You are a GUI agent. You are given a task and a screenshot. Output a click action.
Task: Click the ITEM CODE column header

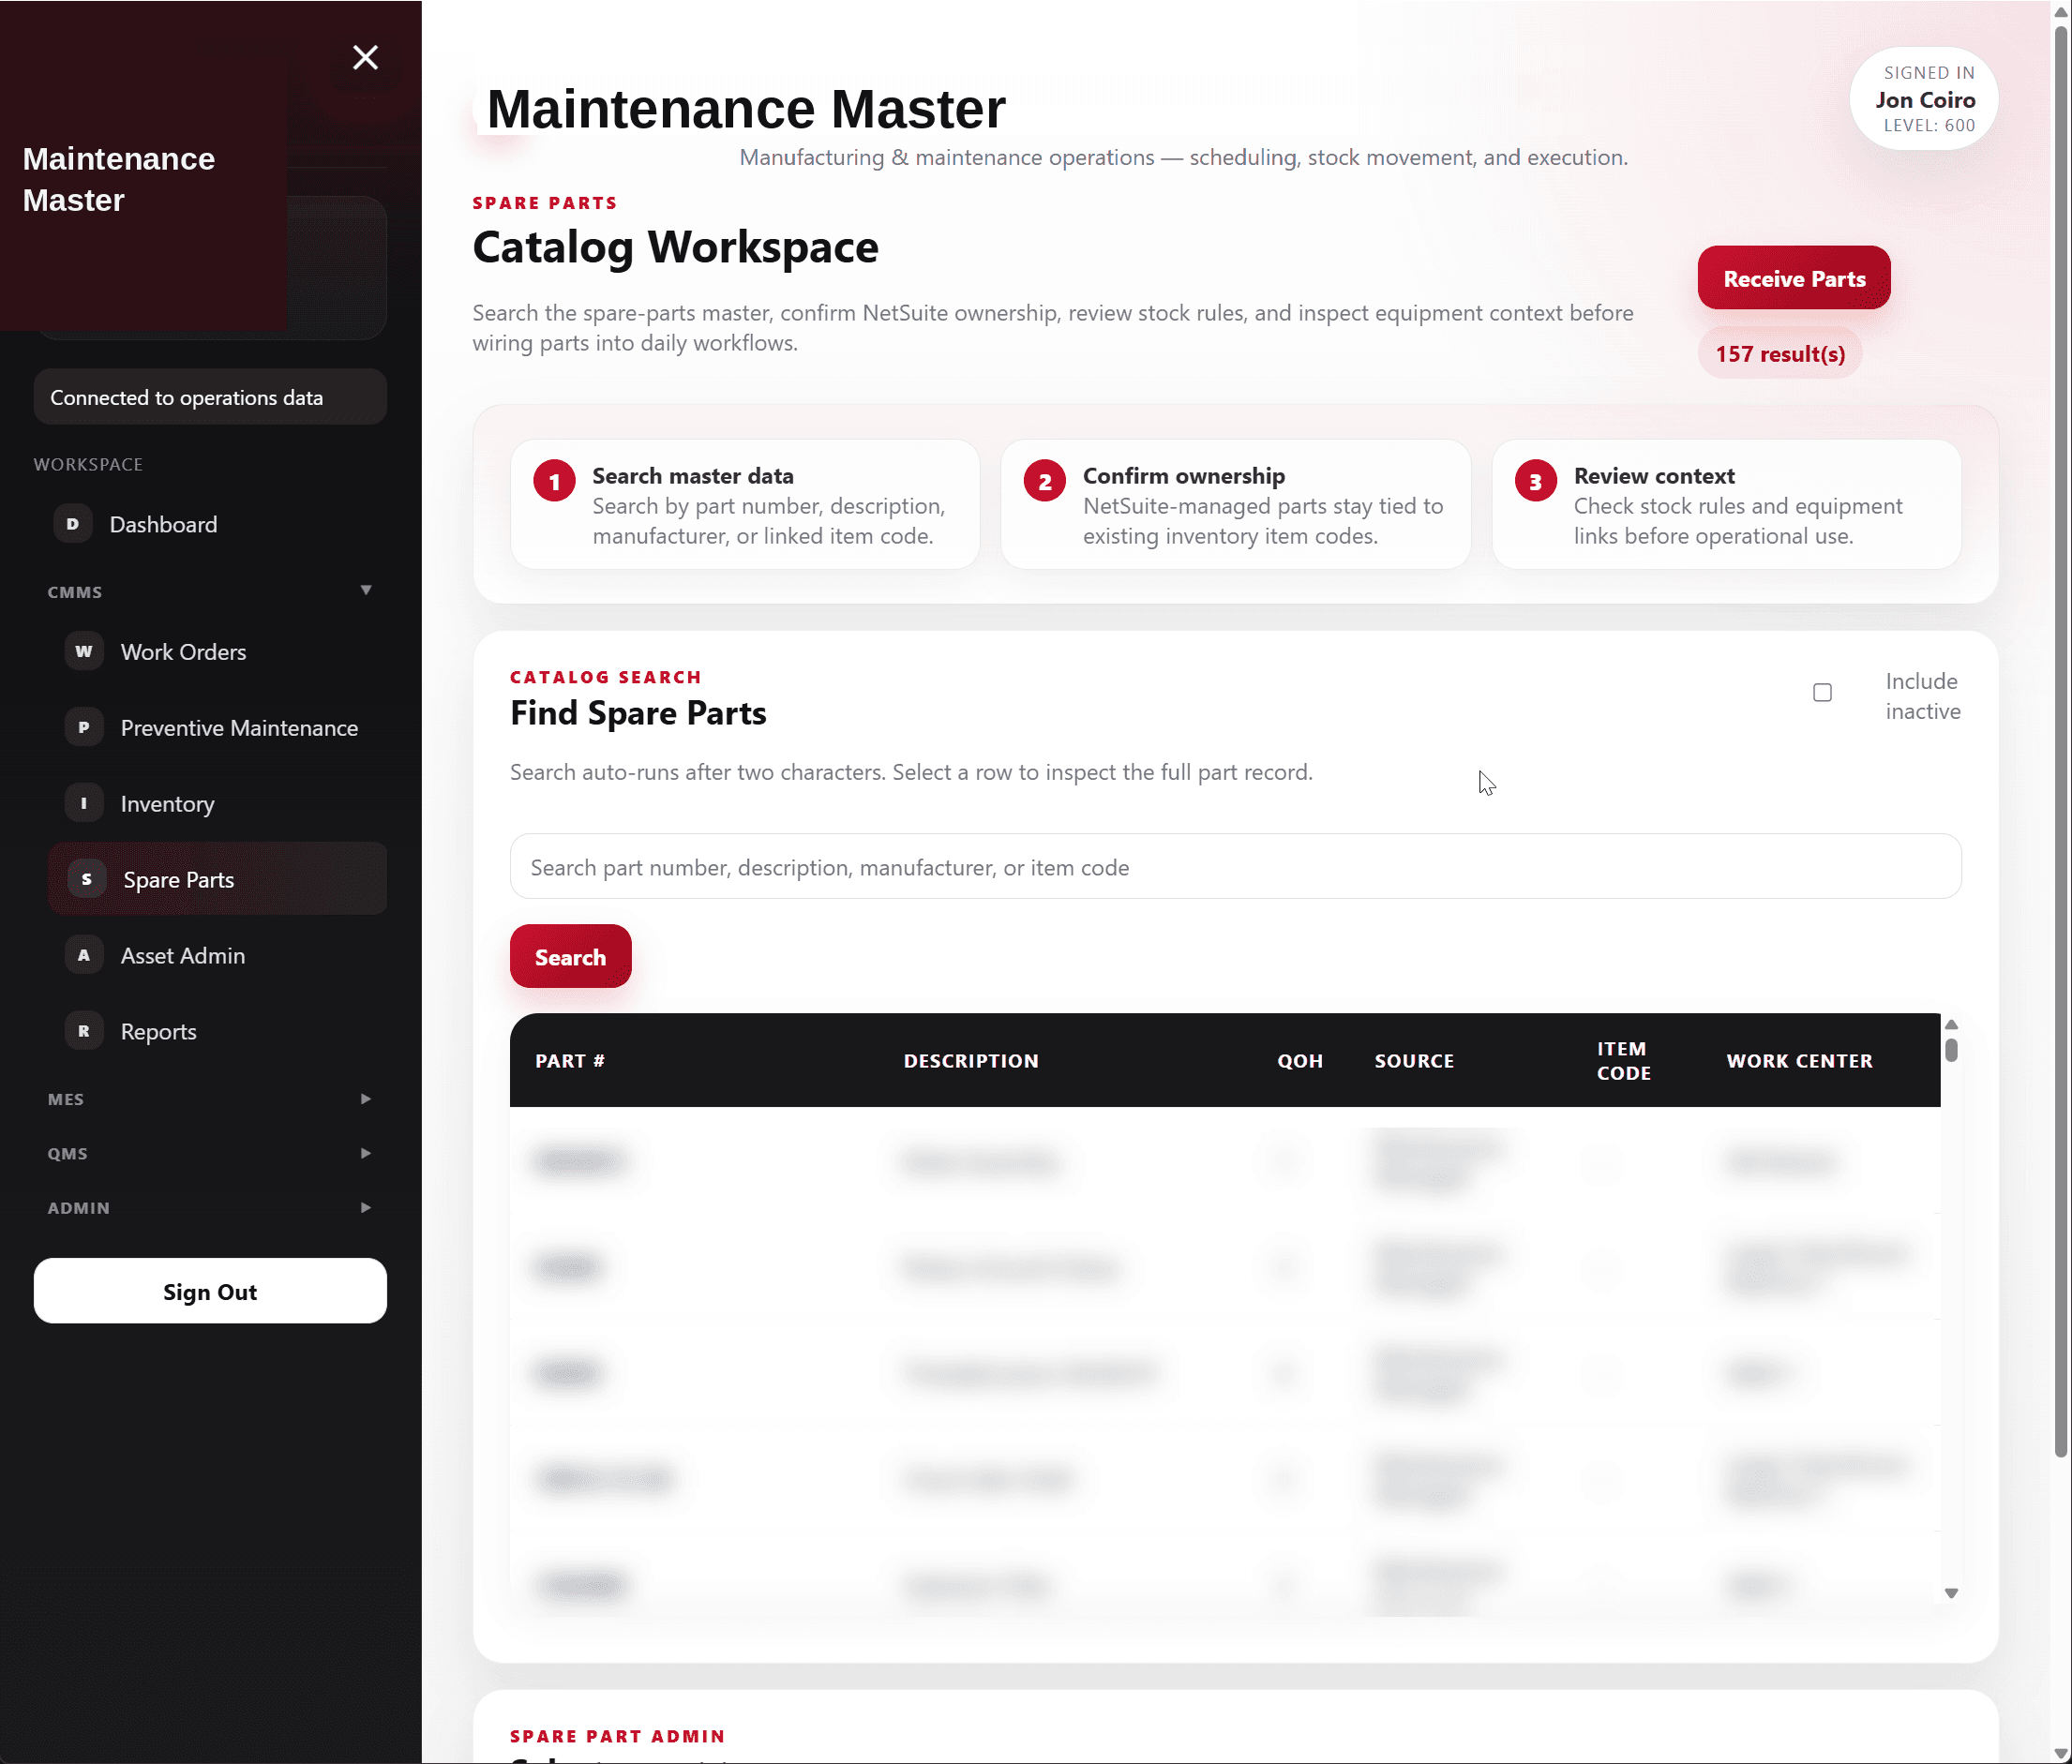(1624, 1061)
